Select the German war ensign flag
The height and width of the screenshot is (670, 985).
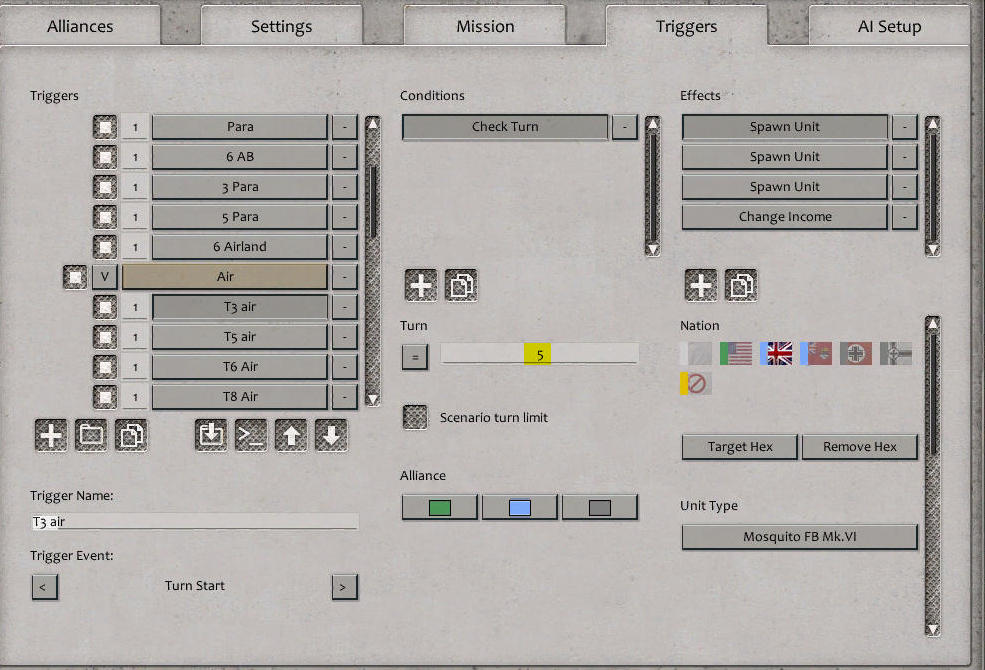pyautogui.click(x=896, y=354)
